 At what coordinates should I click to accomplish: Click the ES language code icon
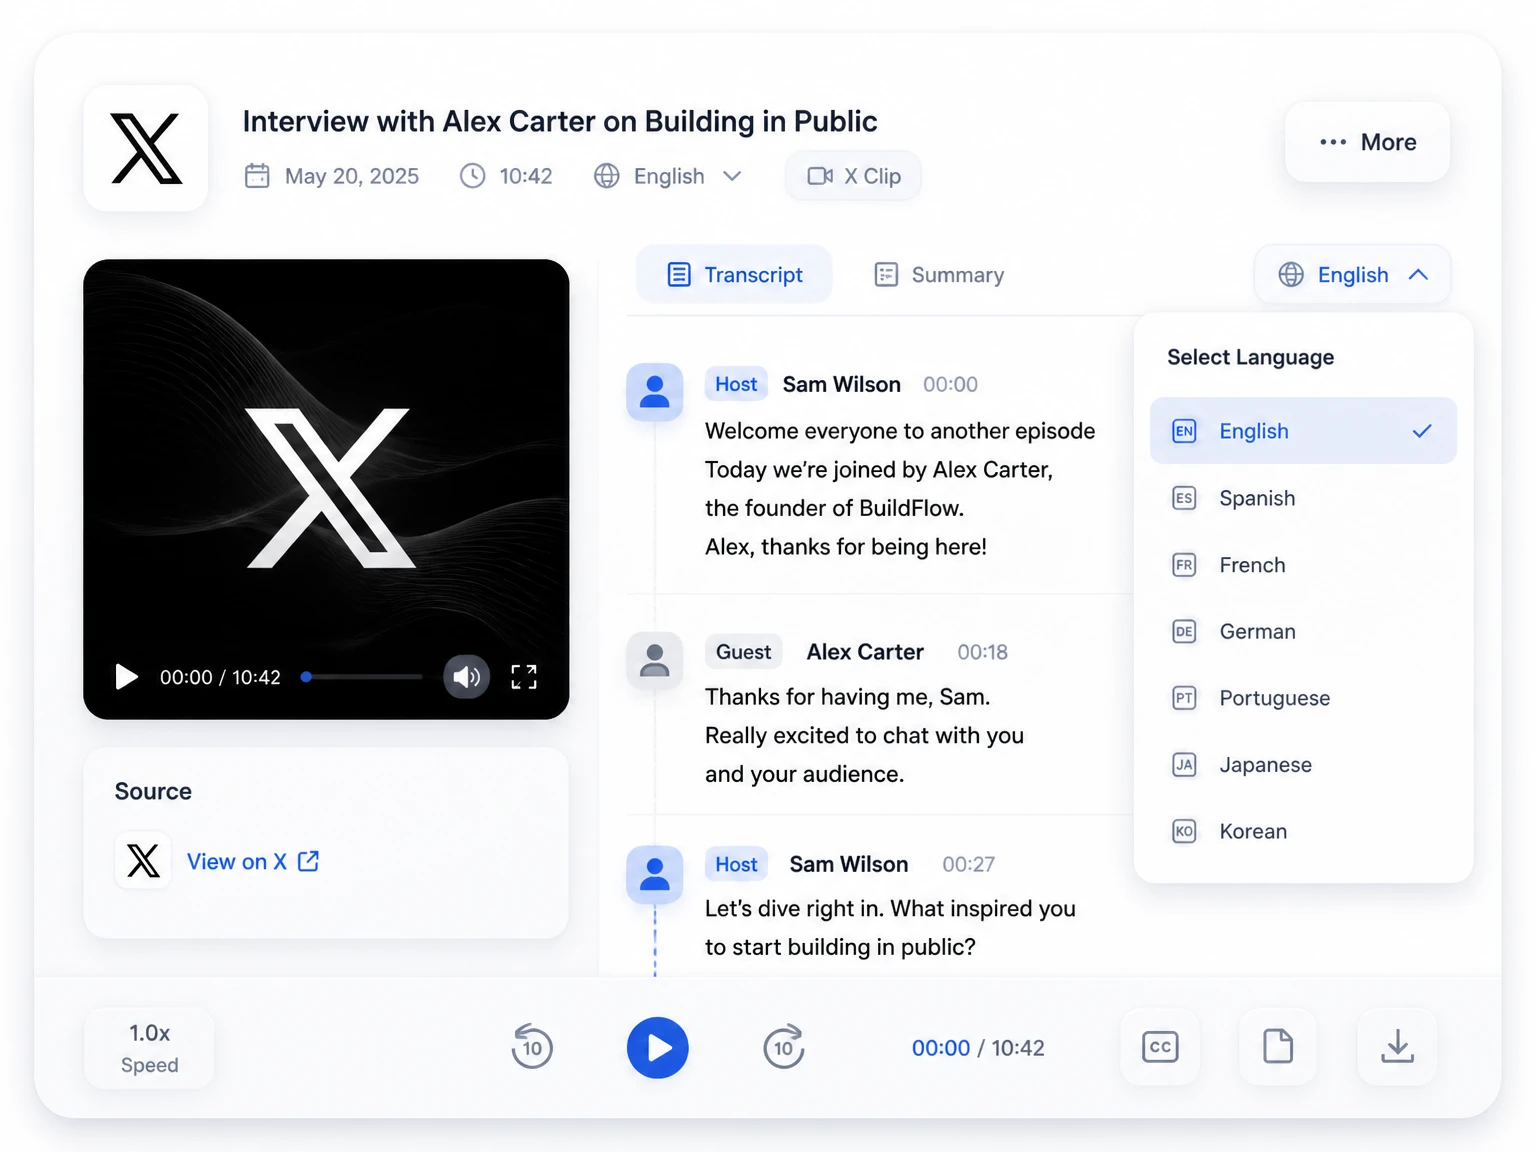pos(1184,498)
